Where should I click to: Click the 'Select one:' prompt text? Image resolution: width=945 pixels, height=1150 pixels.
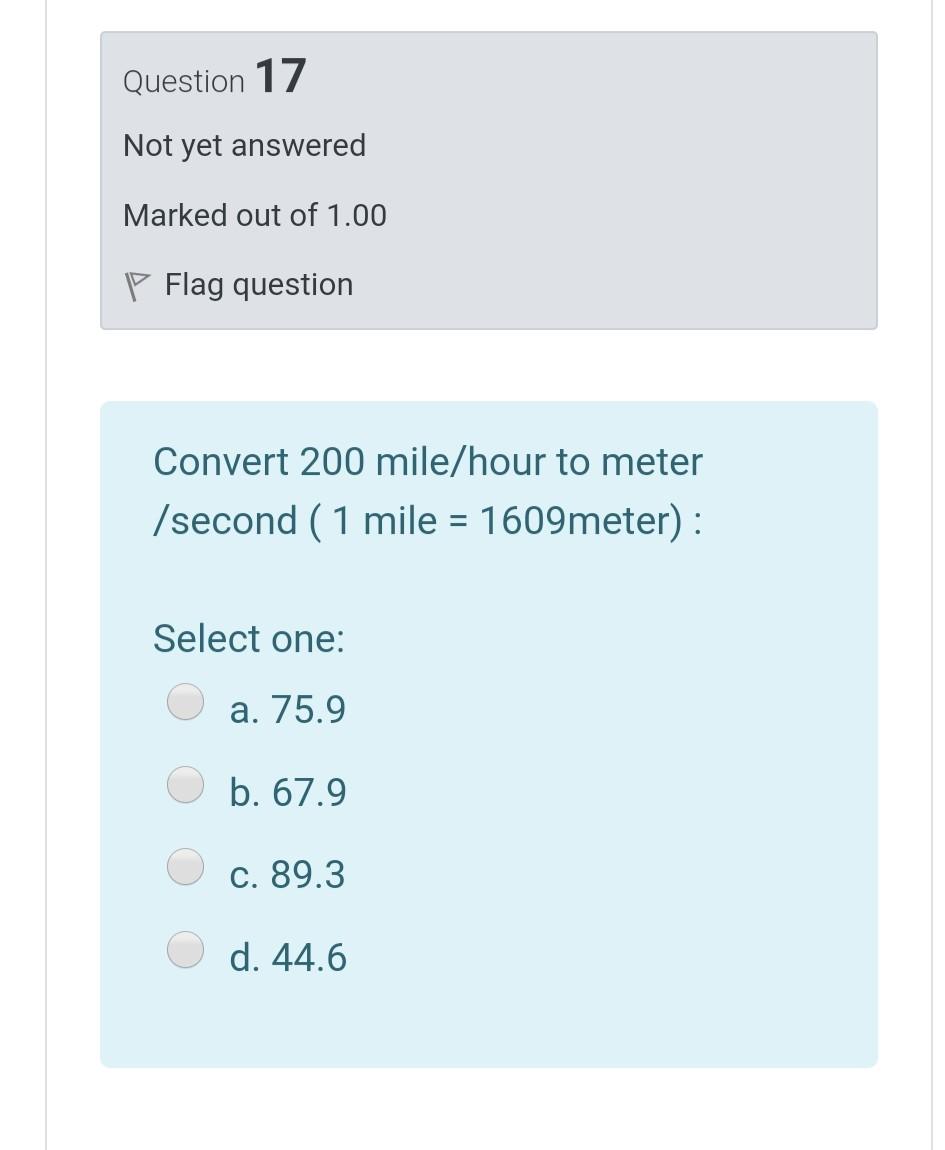tap(249, 638)
